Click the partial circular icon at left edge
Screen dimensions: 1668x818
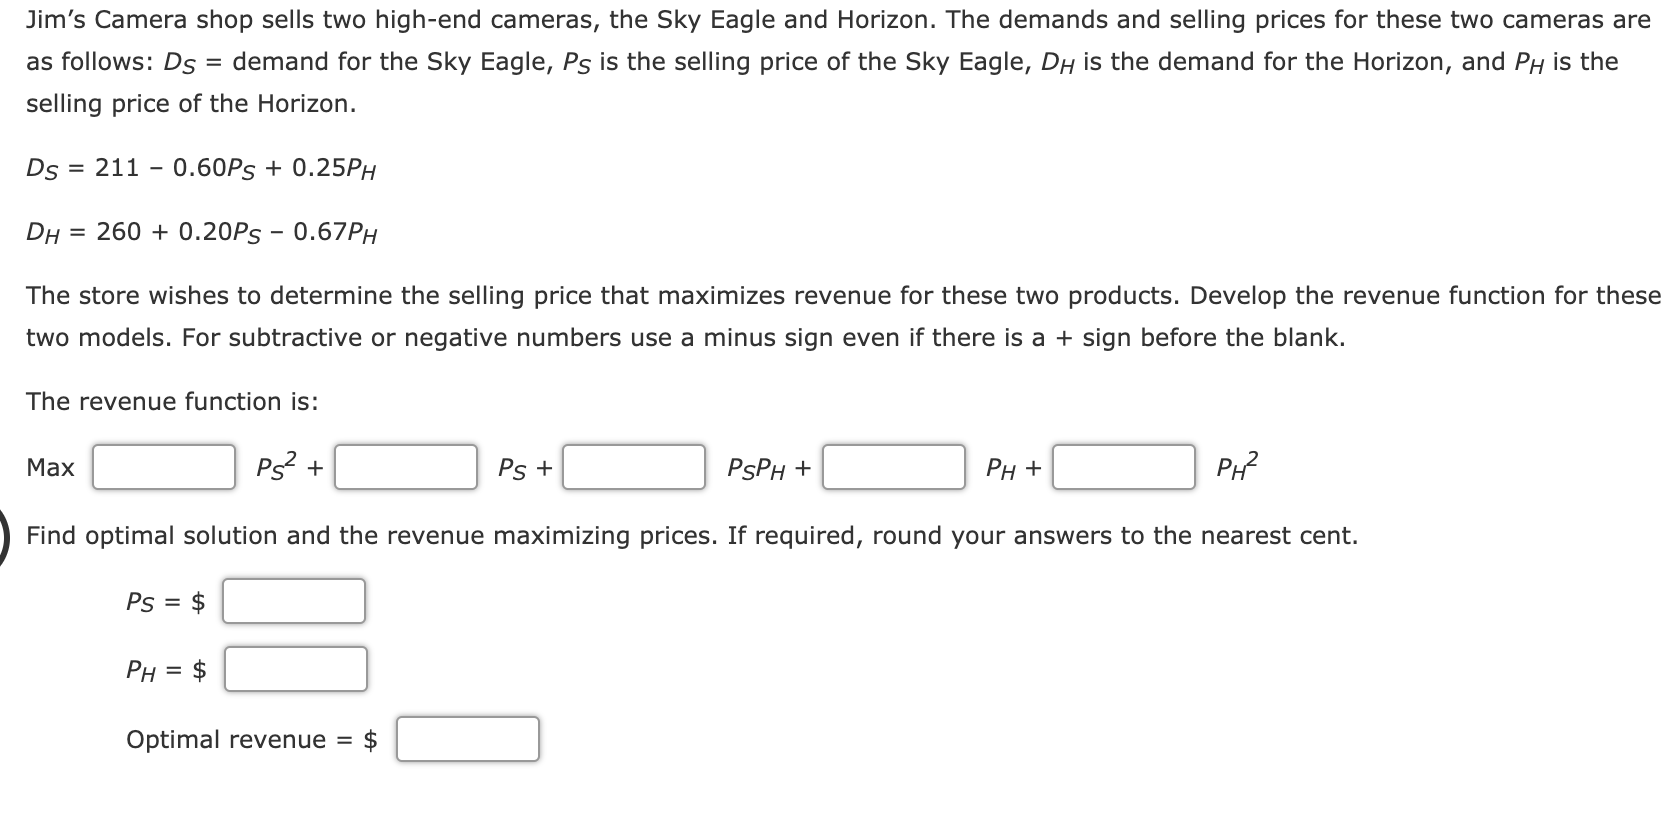tap(5, 538)
